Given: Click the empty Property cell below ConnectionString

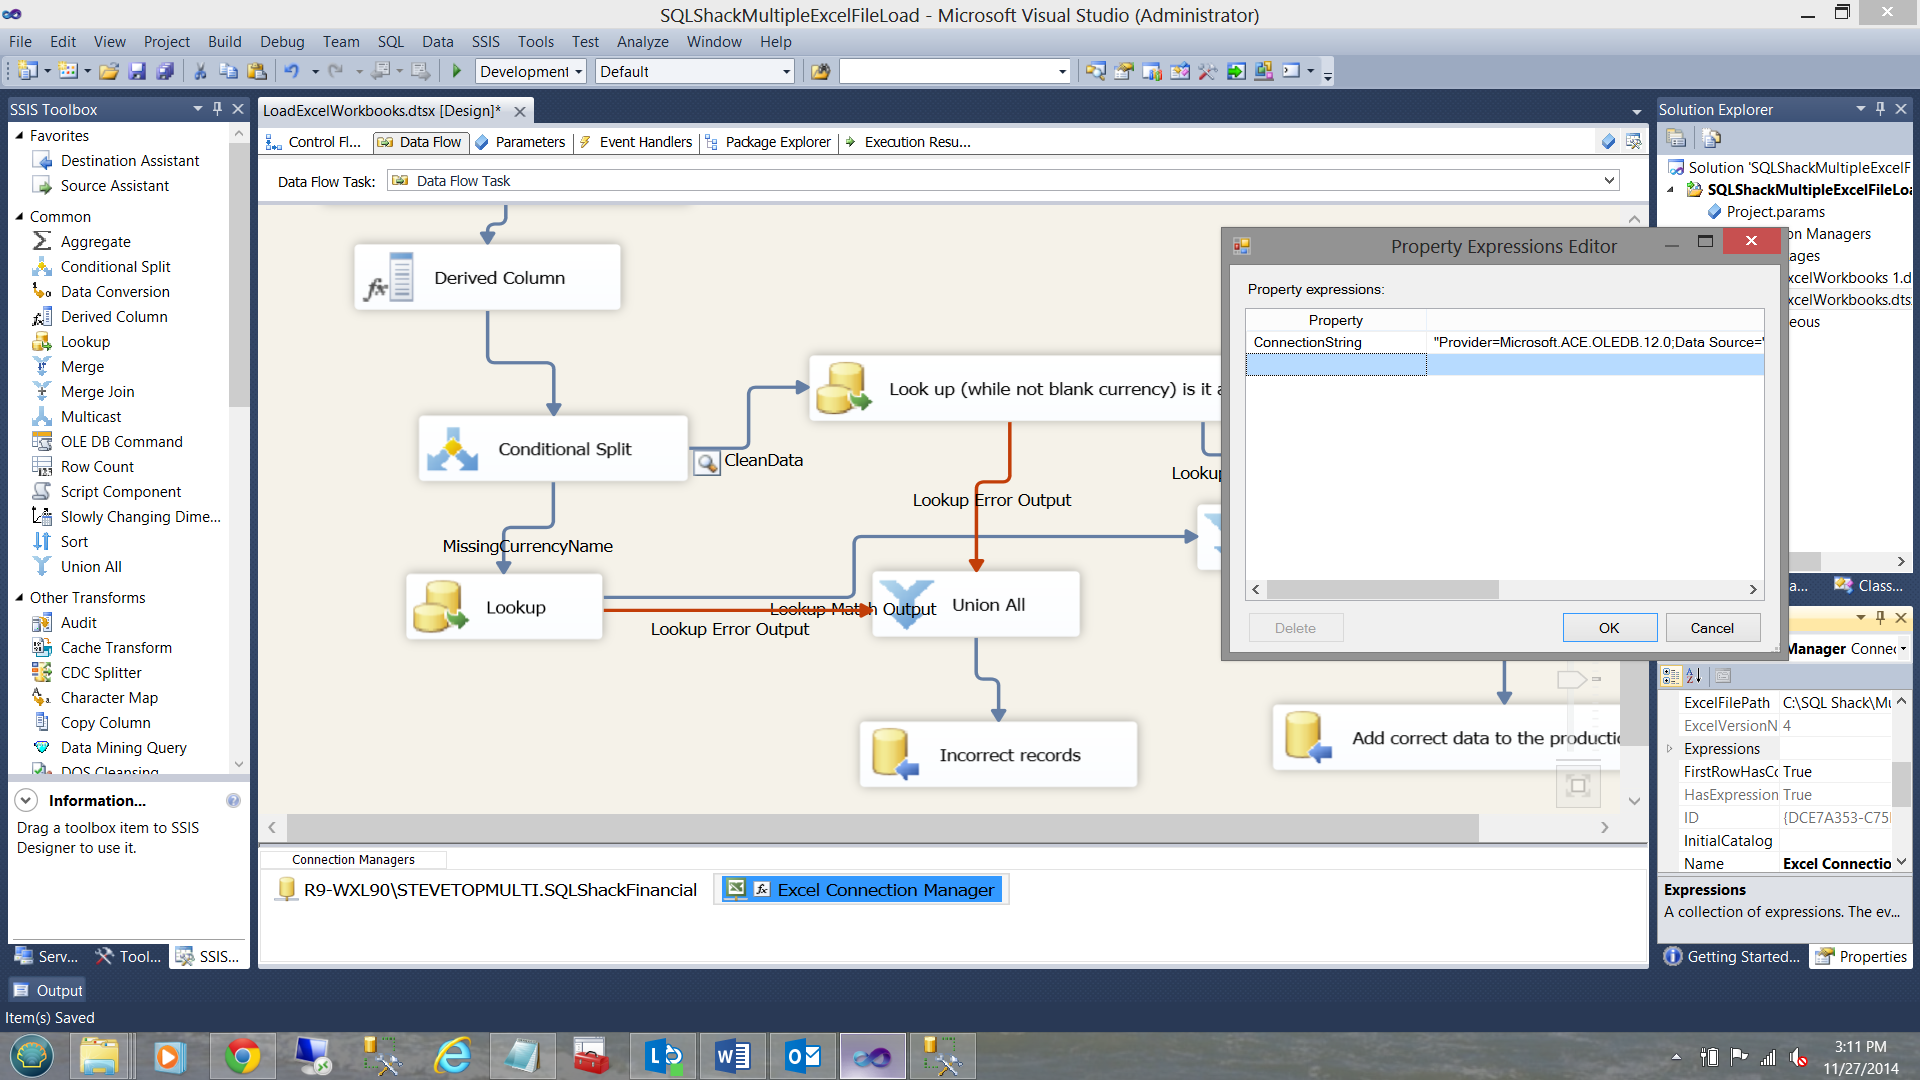Looking at the screenshot, I should tap(1335, 365).
